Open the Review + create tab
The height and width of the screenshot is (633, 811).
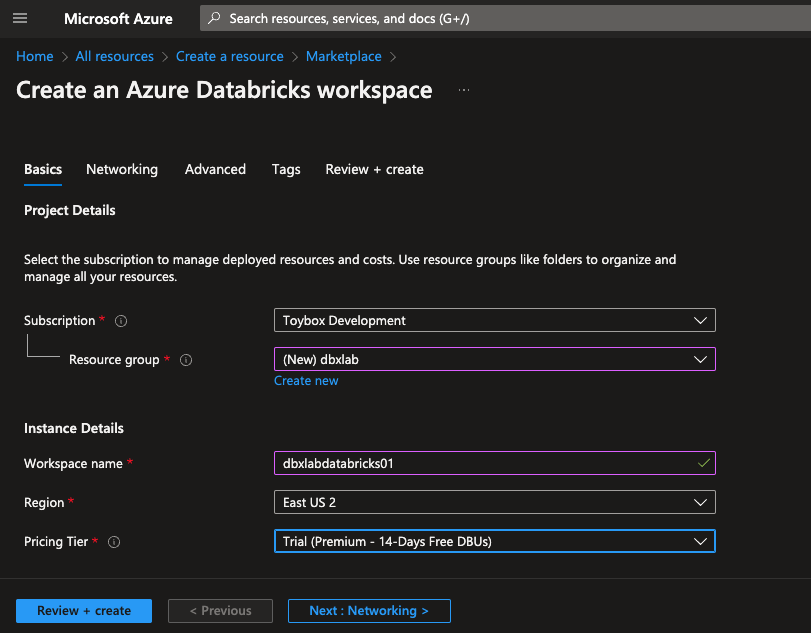[x=374, y=170]
